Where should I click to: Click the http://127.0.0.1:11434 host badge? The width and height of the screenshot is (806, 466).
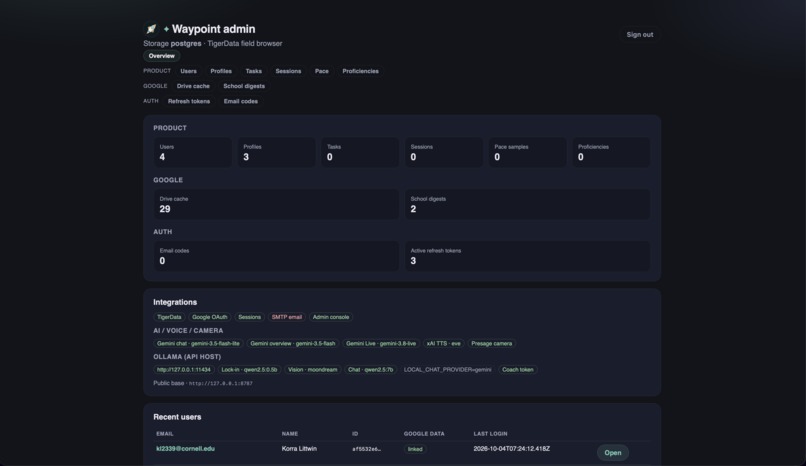(184, 369)
